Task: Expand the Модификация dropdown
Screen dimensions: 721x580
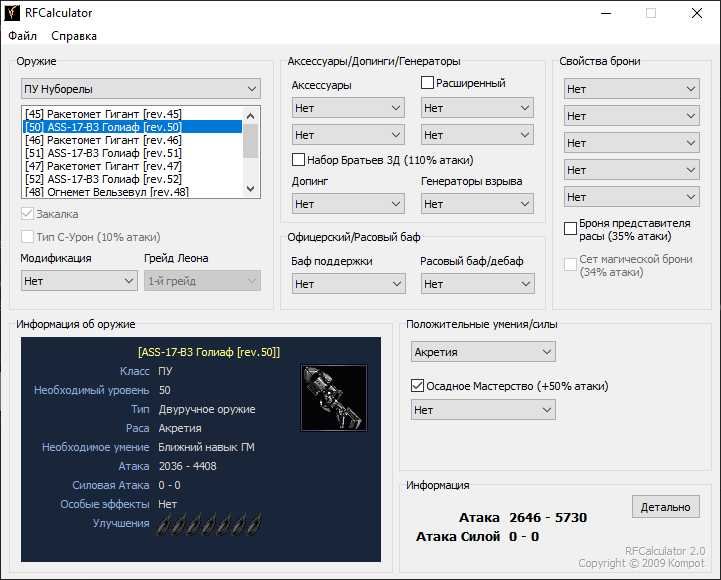Action: click(x=78, y=281)
